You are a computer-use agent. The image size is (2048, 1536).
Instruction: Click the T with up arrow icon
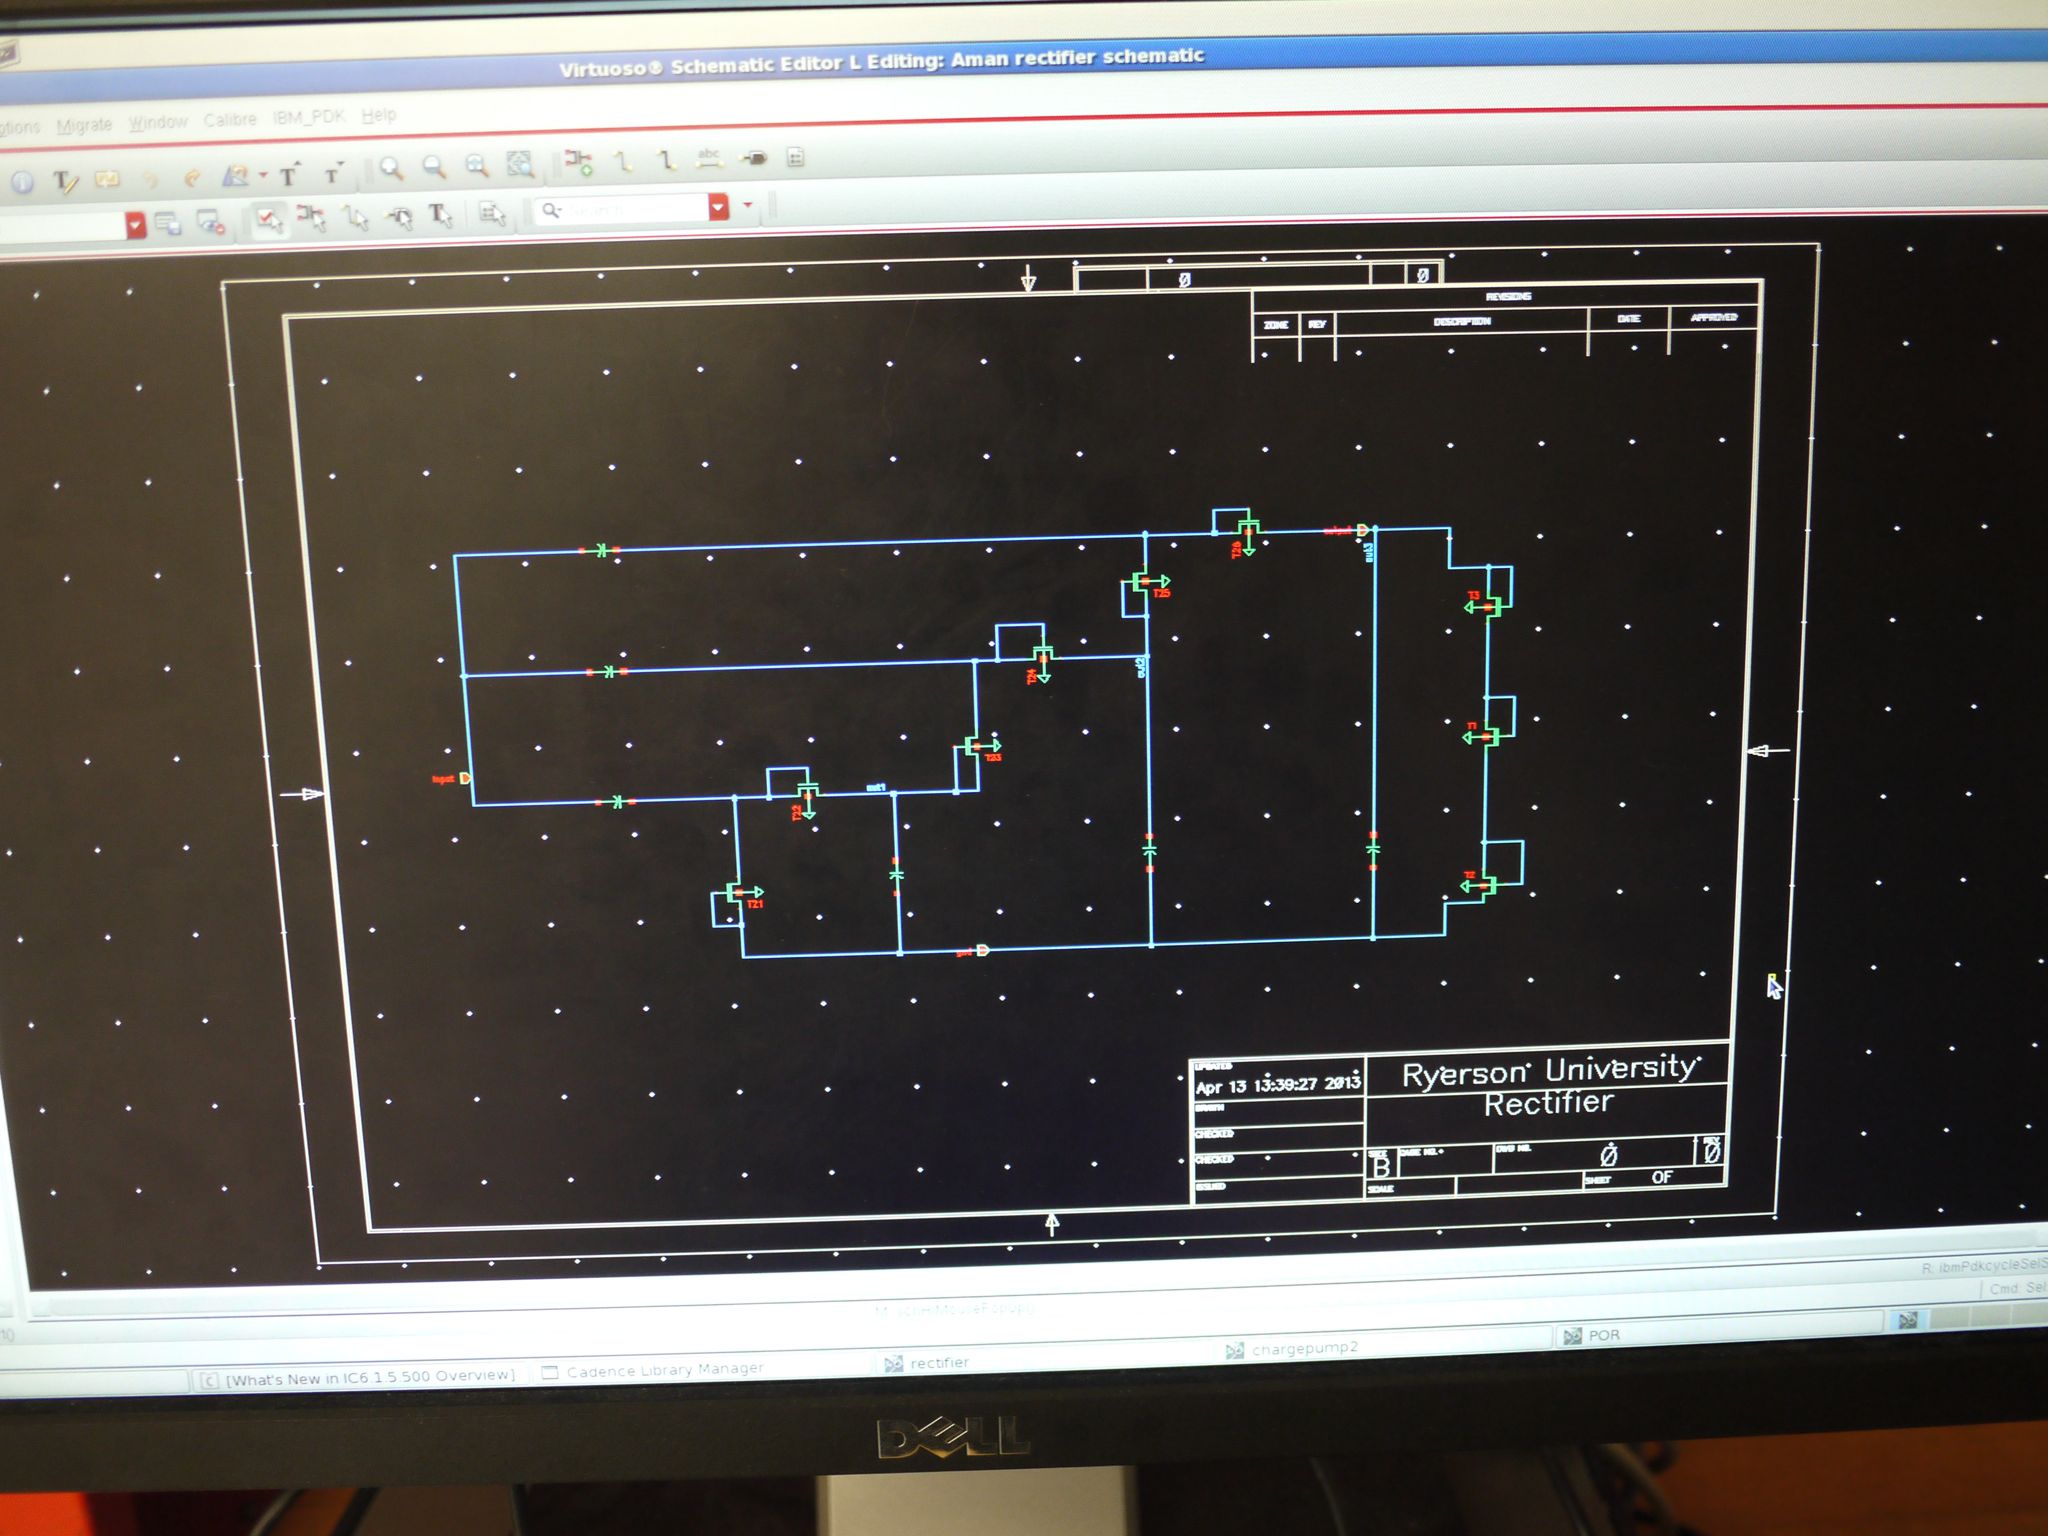point(289,175)
